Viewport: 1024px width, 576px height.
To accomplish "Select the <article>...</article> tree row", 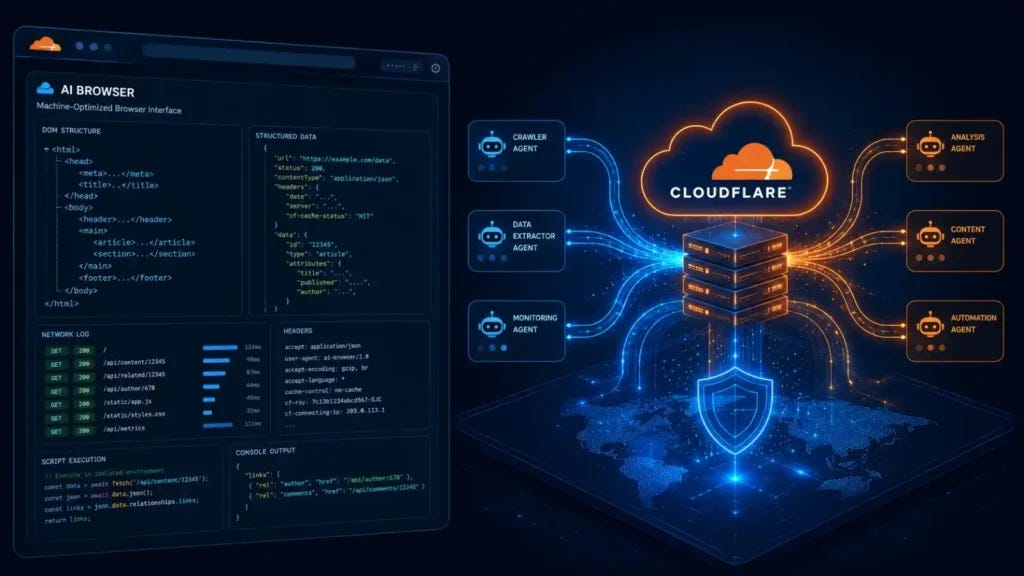I will click(144, 242).
